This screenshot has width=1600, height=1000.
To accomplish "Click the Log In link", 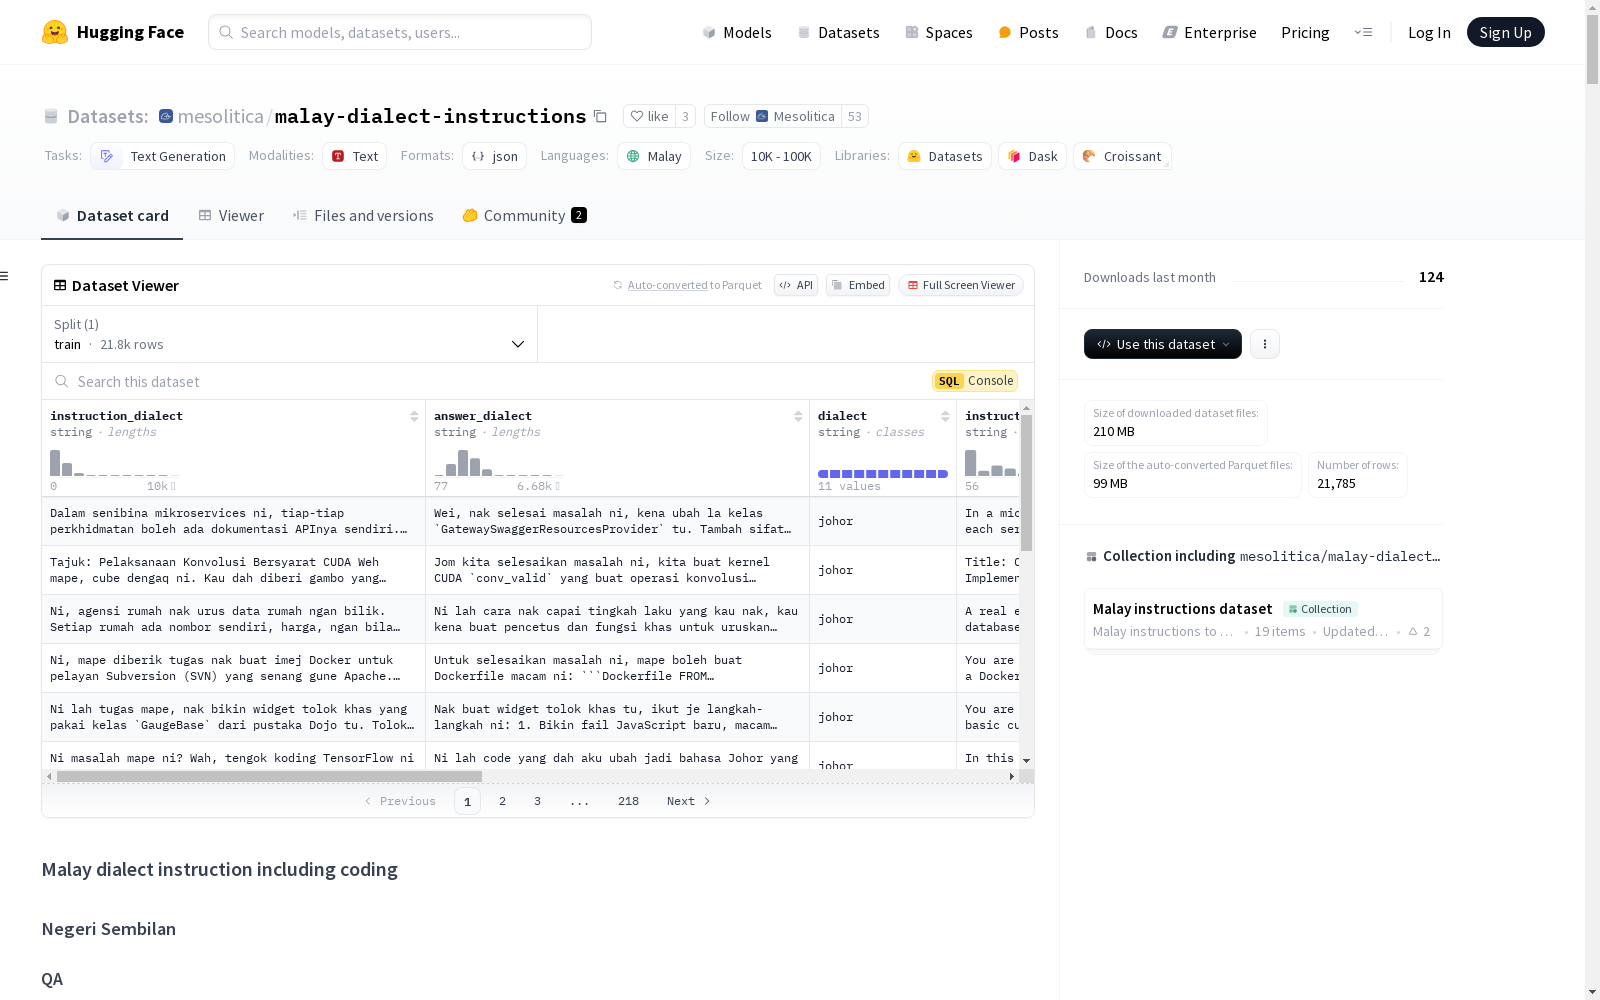I will 1429,32.
